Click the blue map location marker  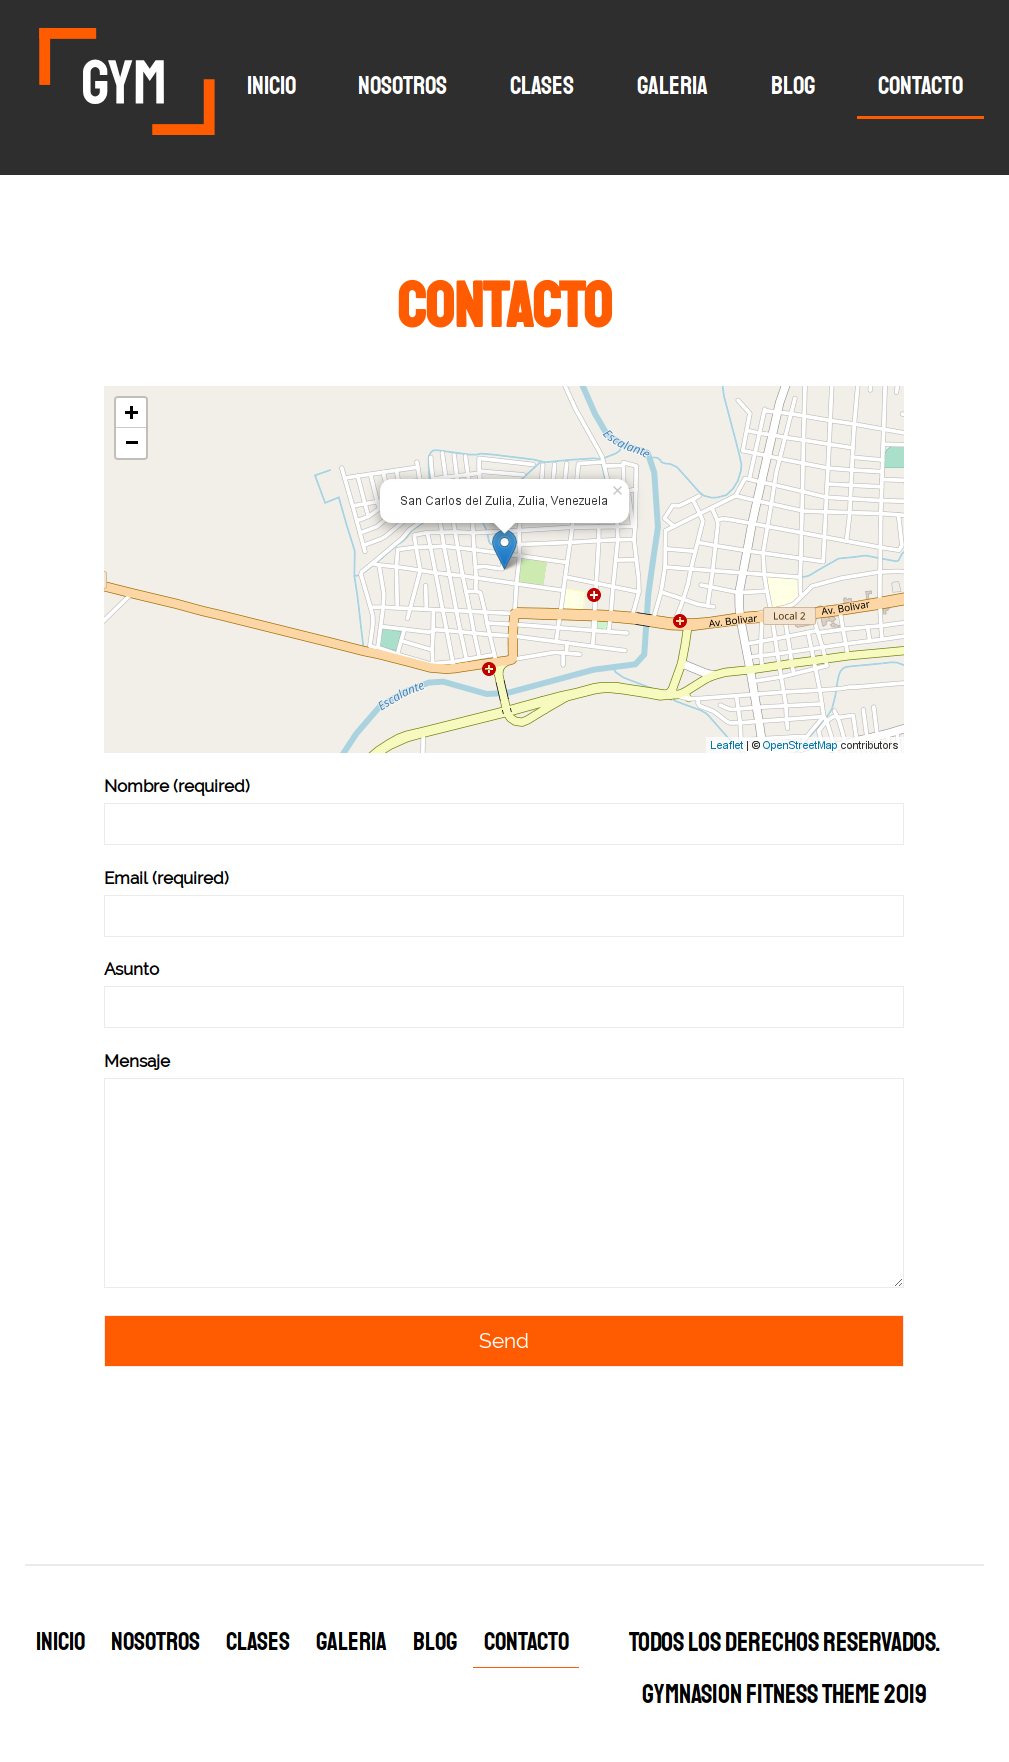(x=504, y=548)
